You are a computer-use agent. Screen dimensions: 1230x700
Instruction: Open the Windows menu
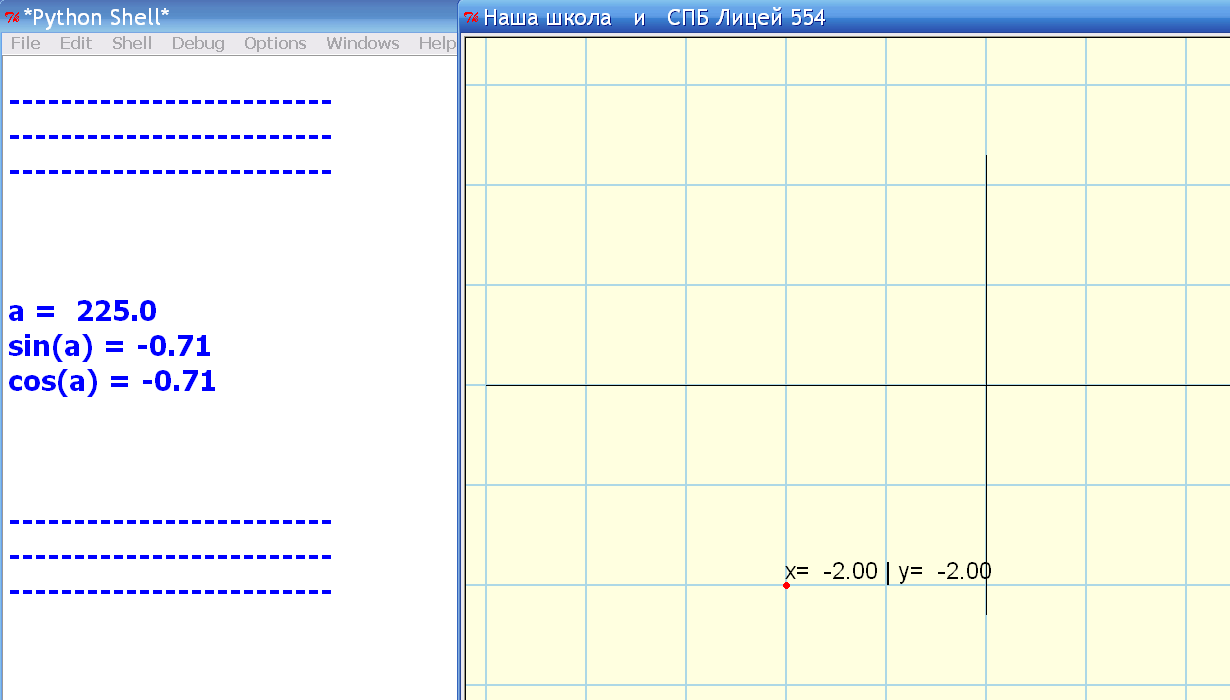click(362, 43)
